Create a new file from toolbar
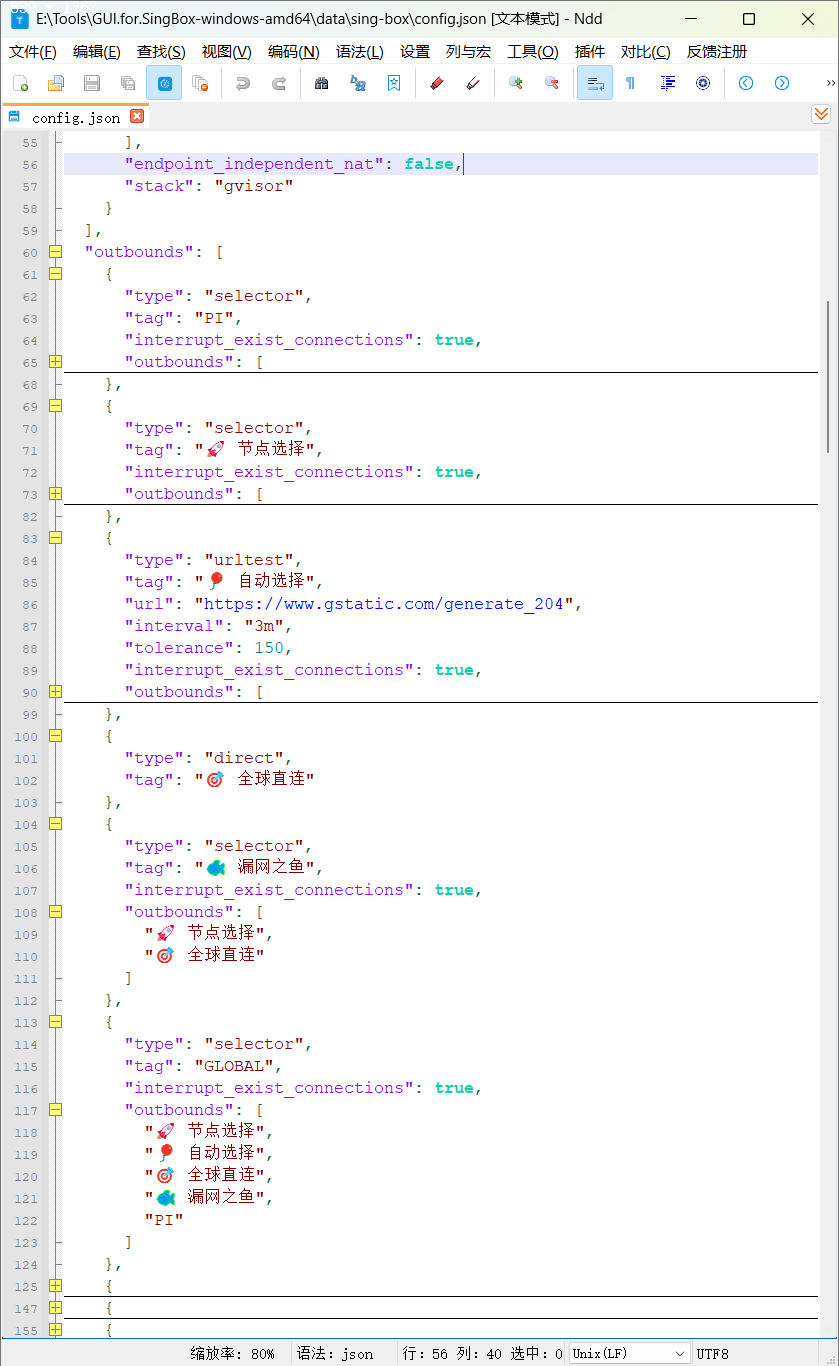Image resolution: width=839 pixels, height=1366 pixels. 20,83
